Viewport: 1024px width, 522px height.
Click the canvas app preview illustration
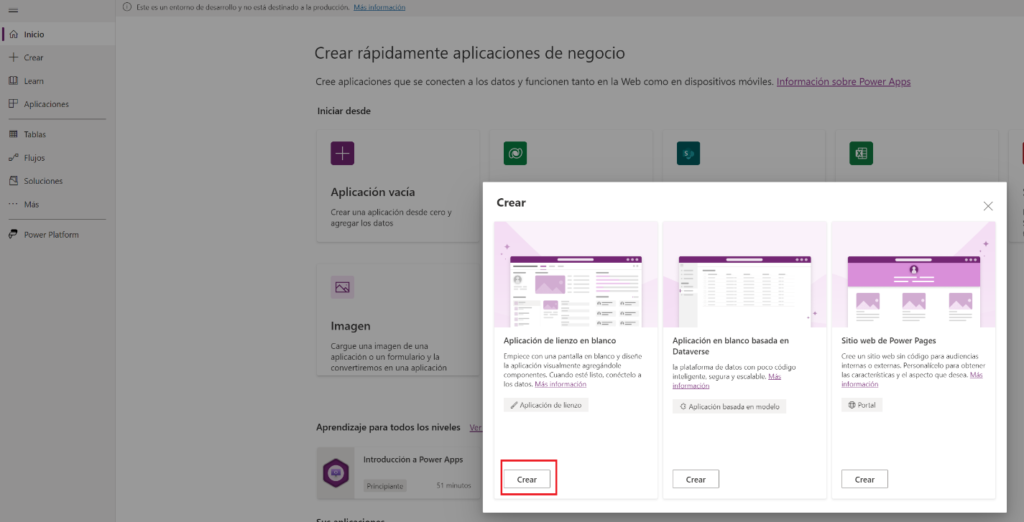coord(575,274)
